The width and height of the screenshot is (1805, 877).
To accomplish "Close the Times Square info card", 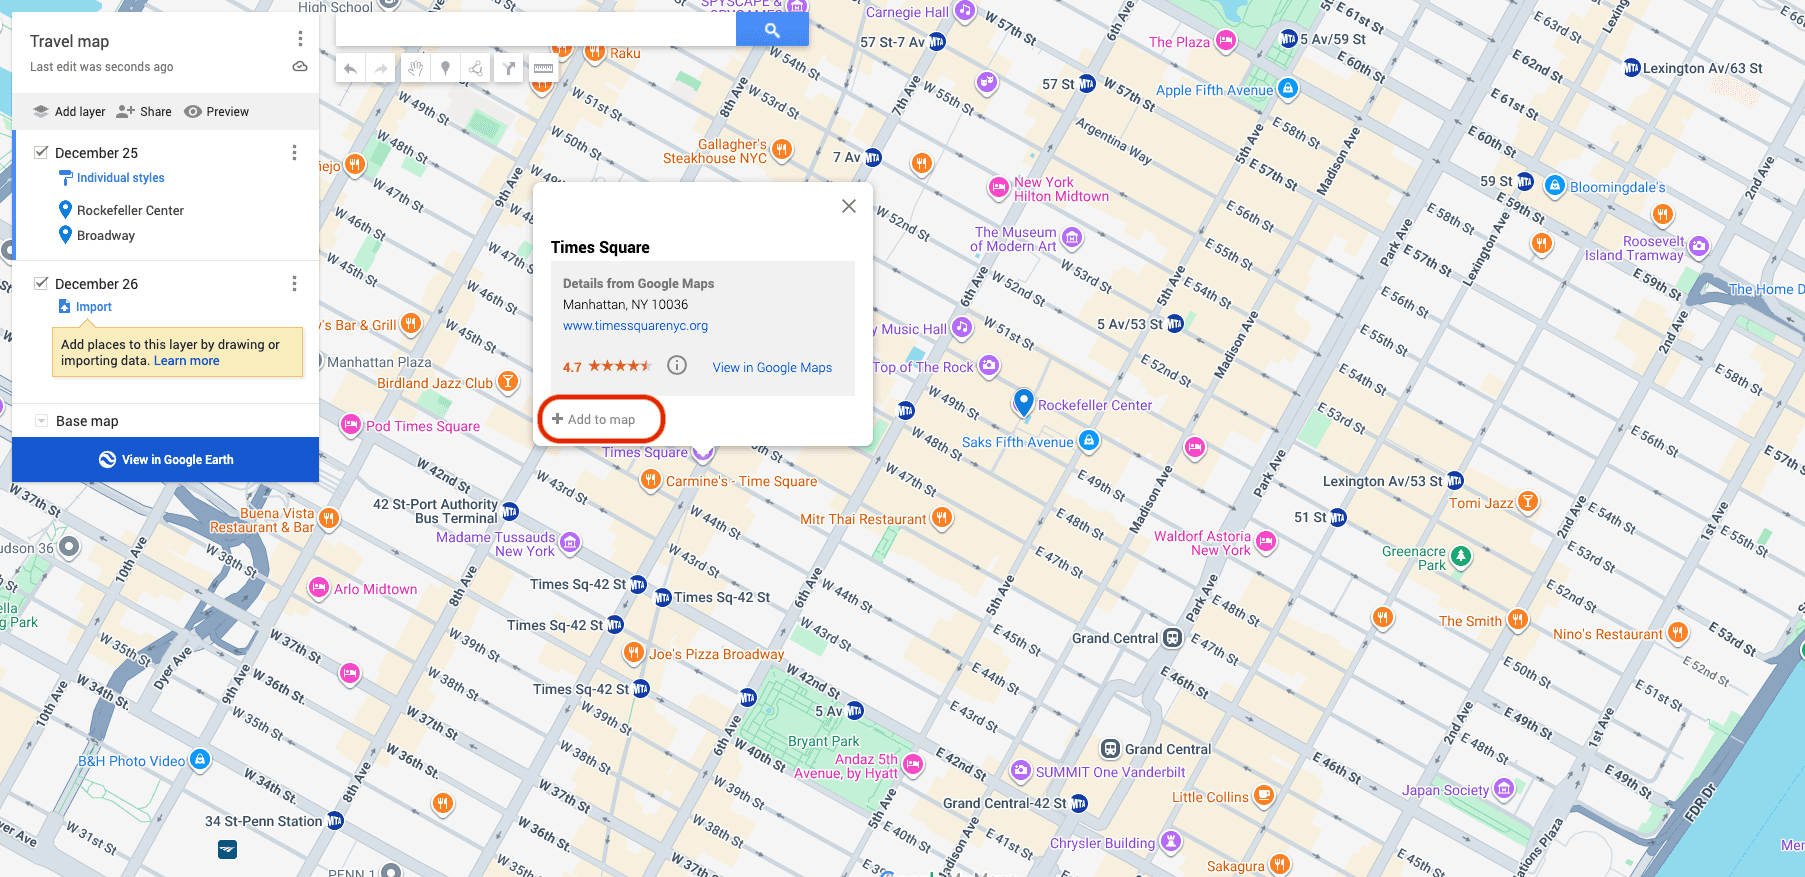I will (x=849, y=206).
